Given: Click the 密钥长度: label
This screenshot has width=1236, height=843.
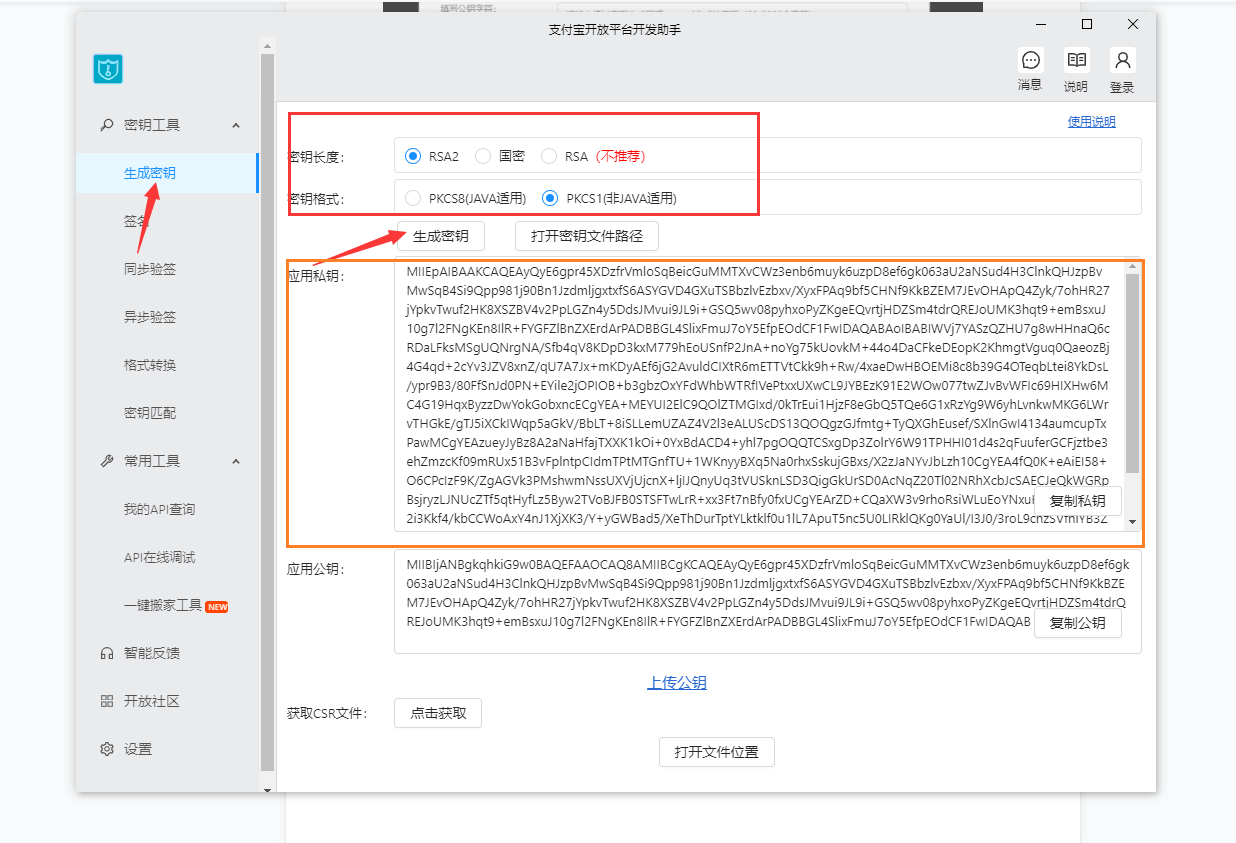Looking at the screenshot, I should click(316, 156).
